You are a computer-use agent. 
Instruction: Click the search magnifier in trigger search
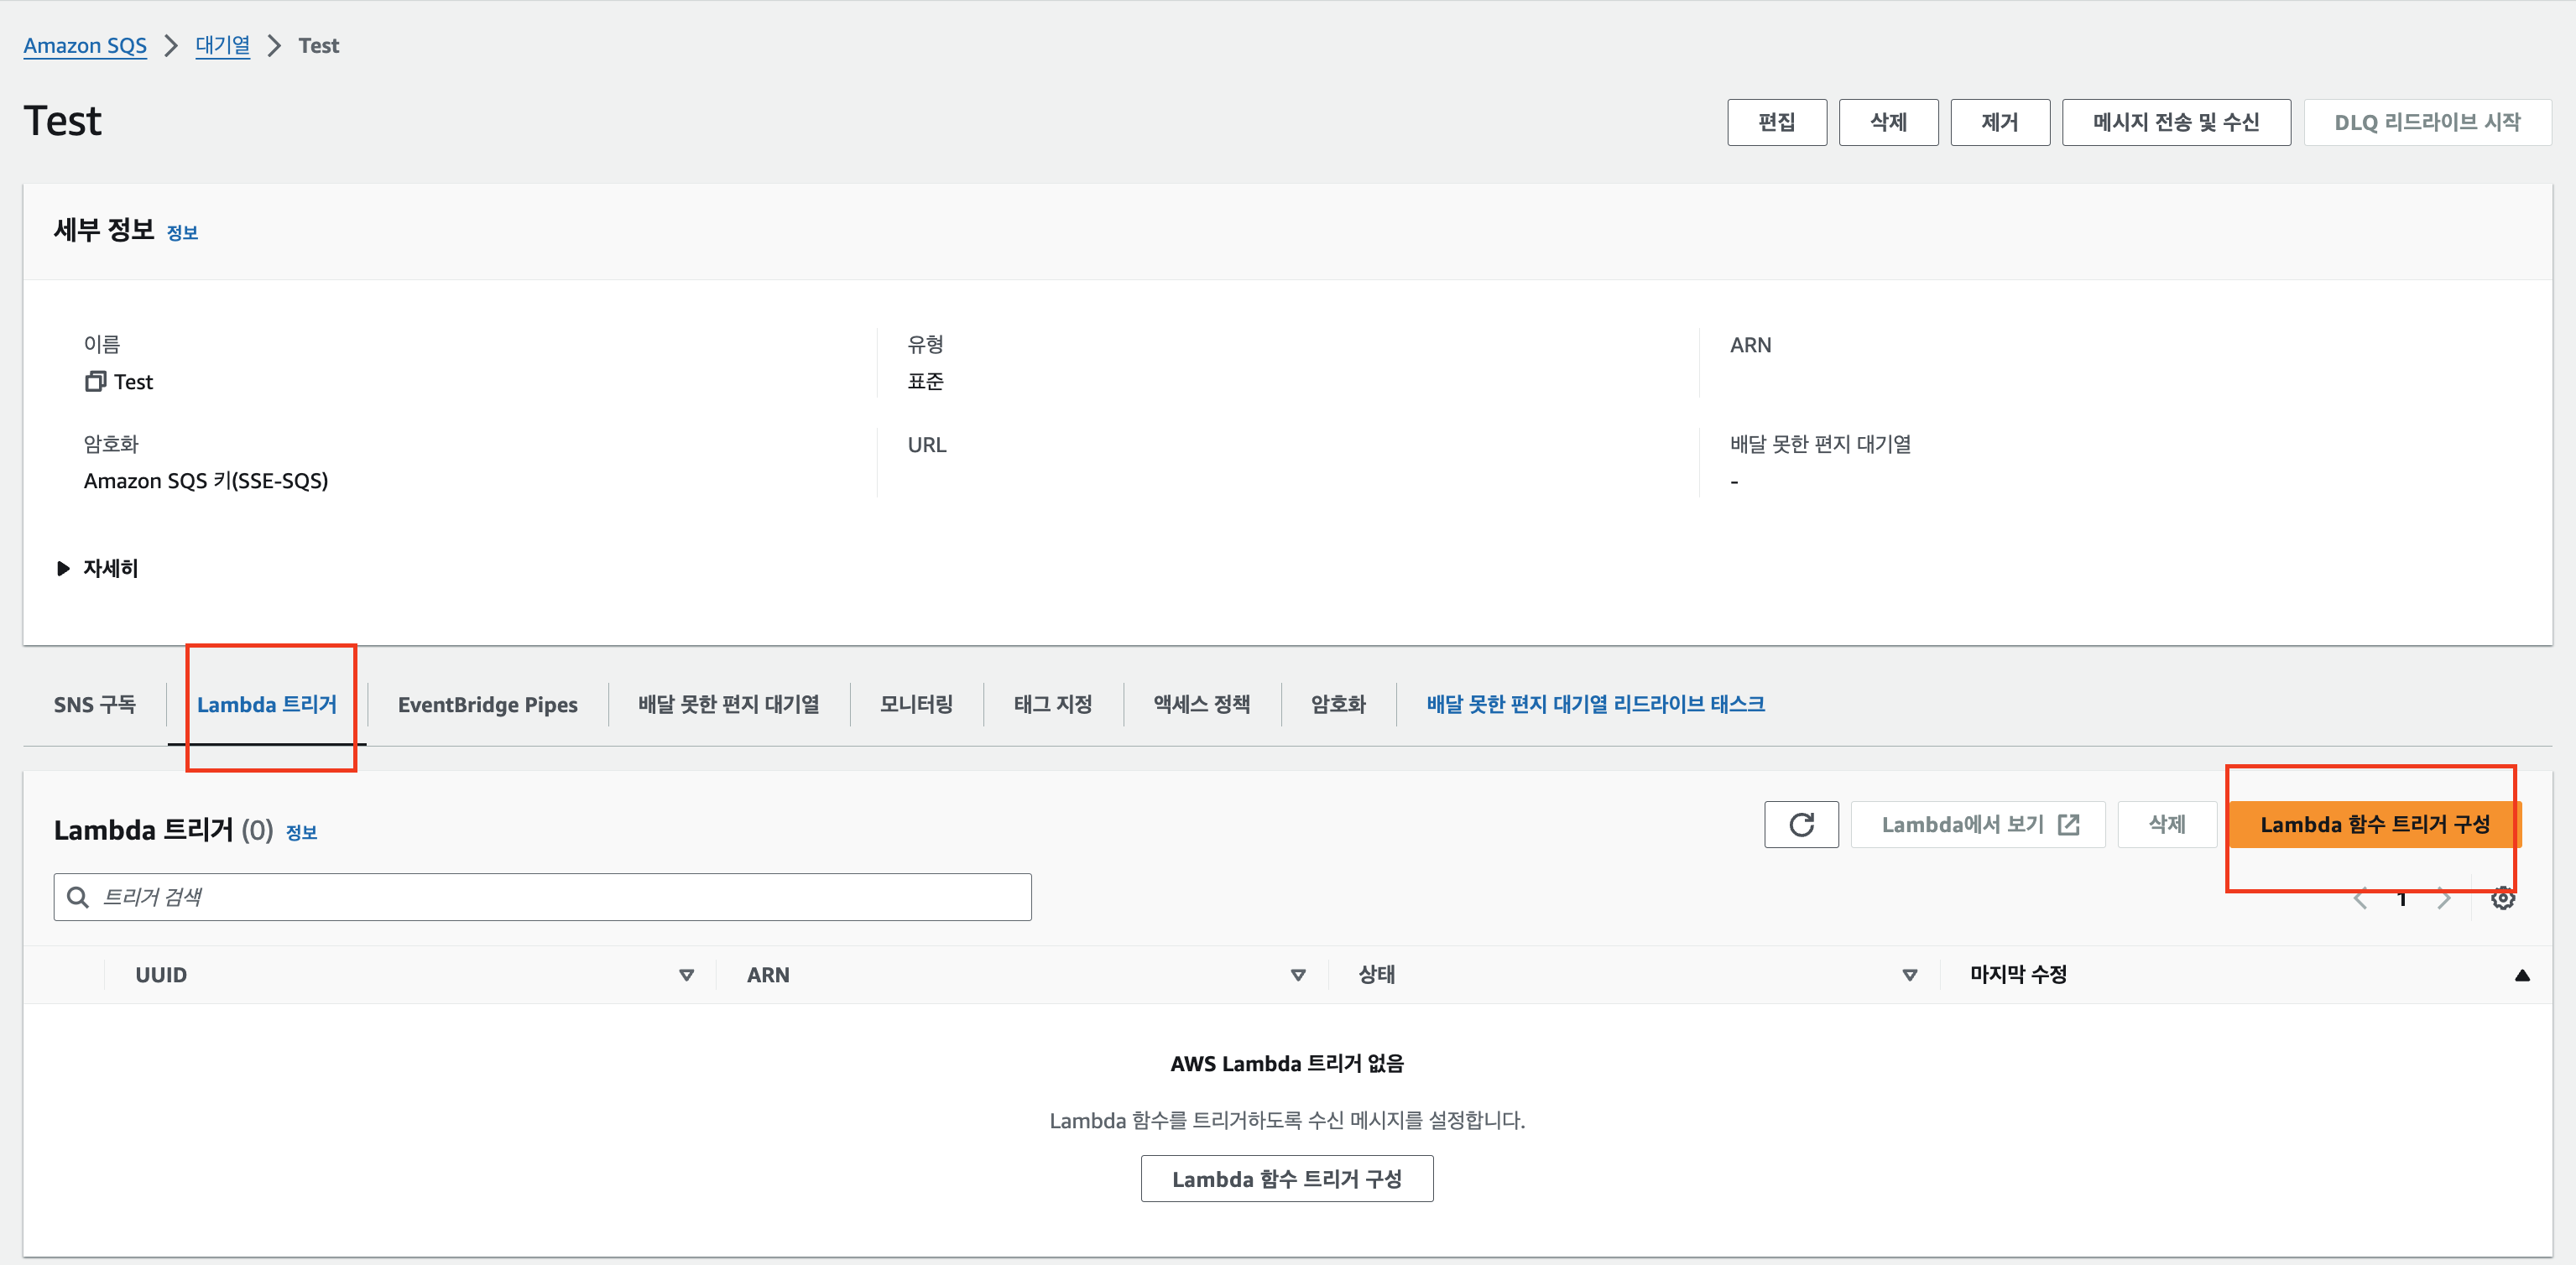(x=78, y=897)
